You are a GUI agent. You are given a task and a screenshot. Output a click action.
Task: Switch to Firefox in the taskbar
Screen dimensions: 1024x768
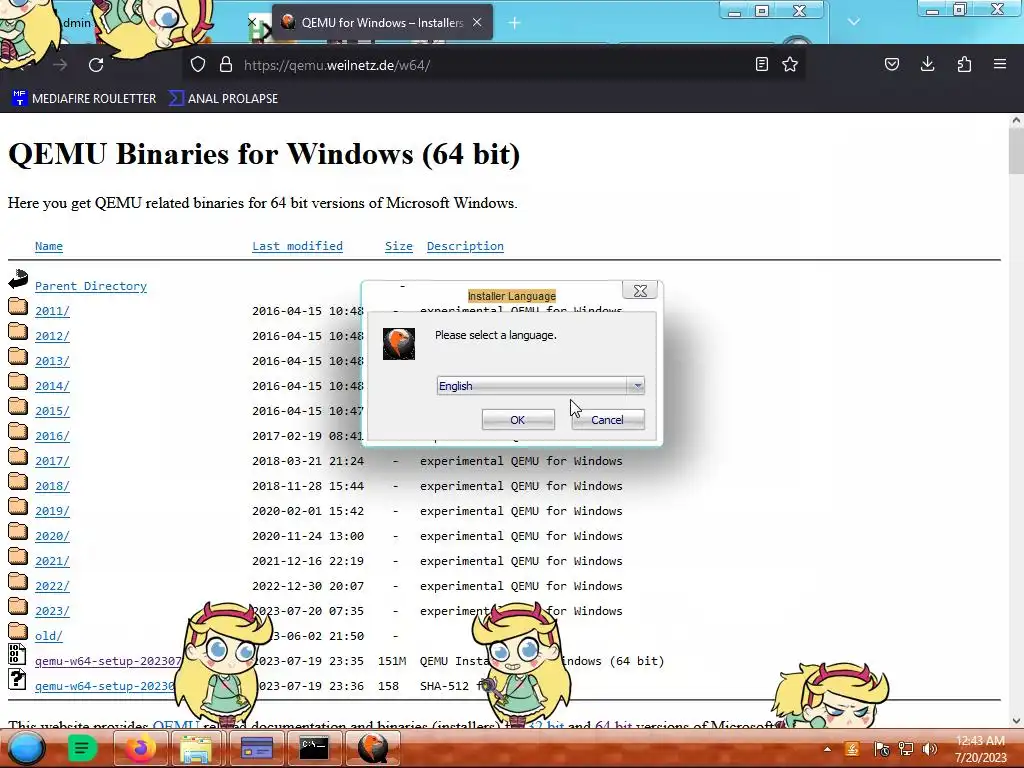coord(140,748)
